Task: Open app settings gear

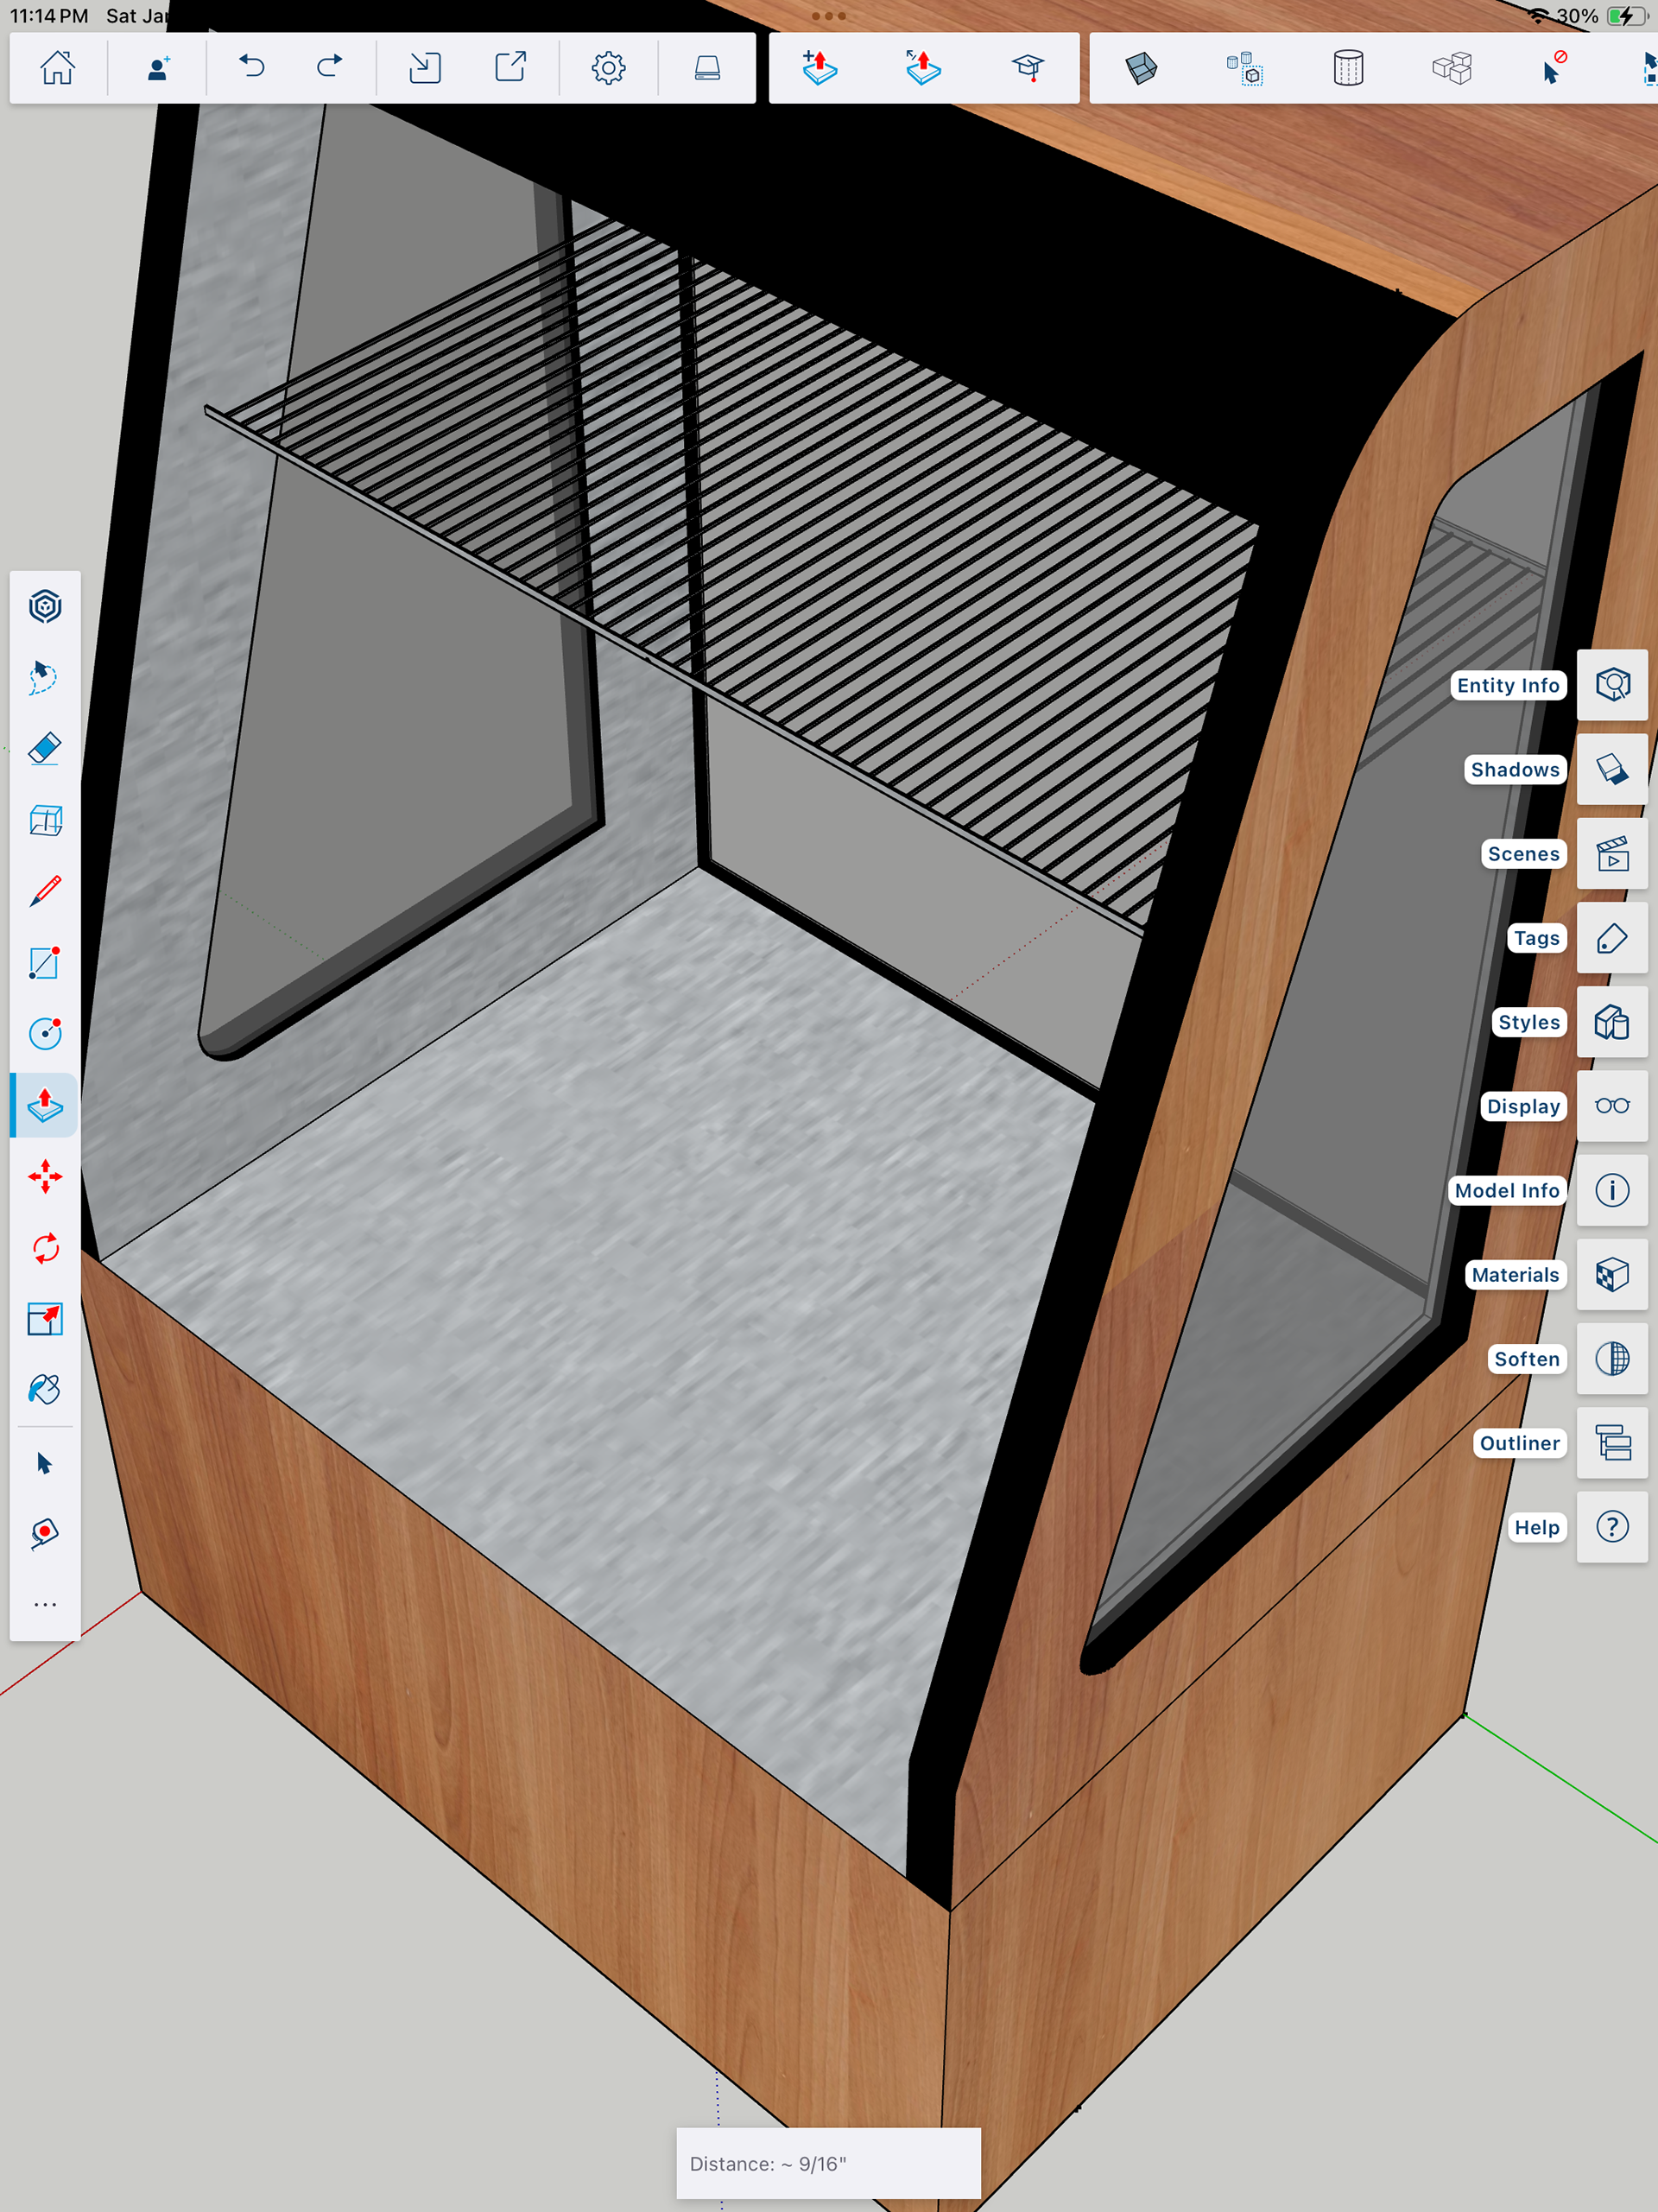Action: tap(608, 68)
